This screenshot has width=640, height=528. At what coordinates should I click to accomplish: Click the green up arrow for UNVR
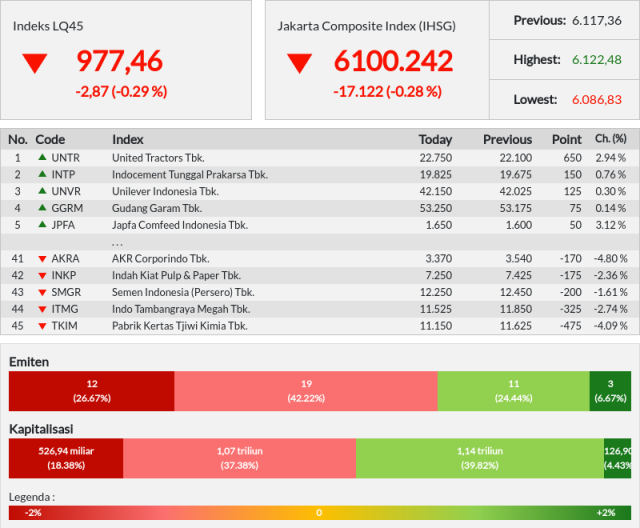pos(42,191)
